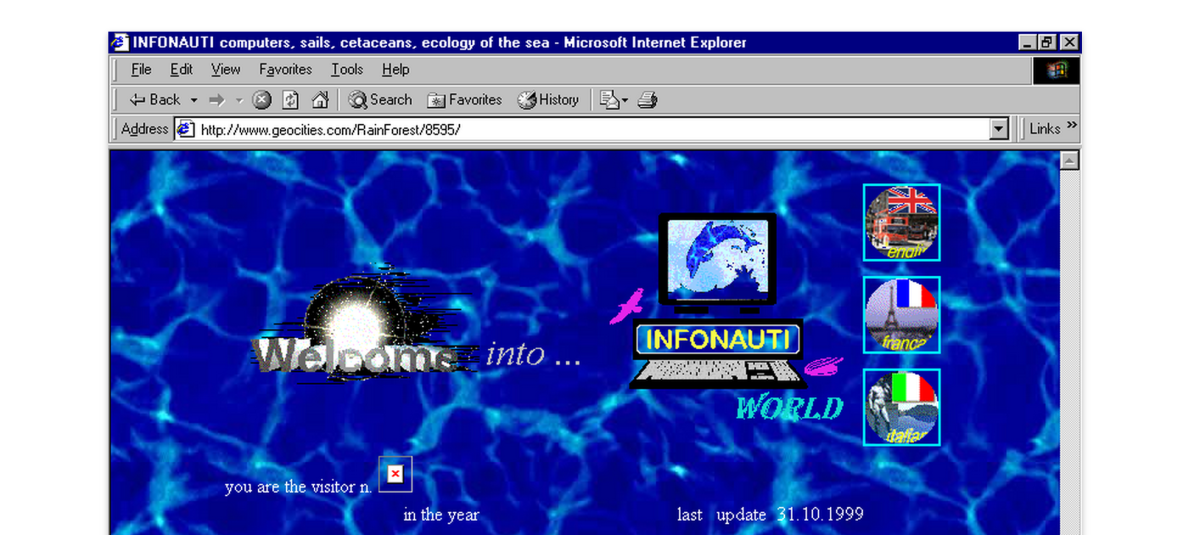Minimize the Internet Explorer window
The width and height of the screenshot is (1200, 535).
point(1029,42)
